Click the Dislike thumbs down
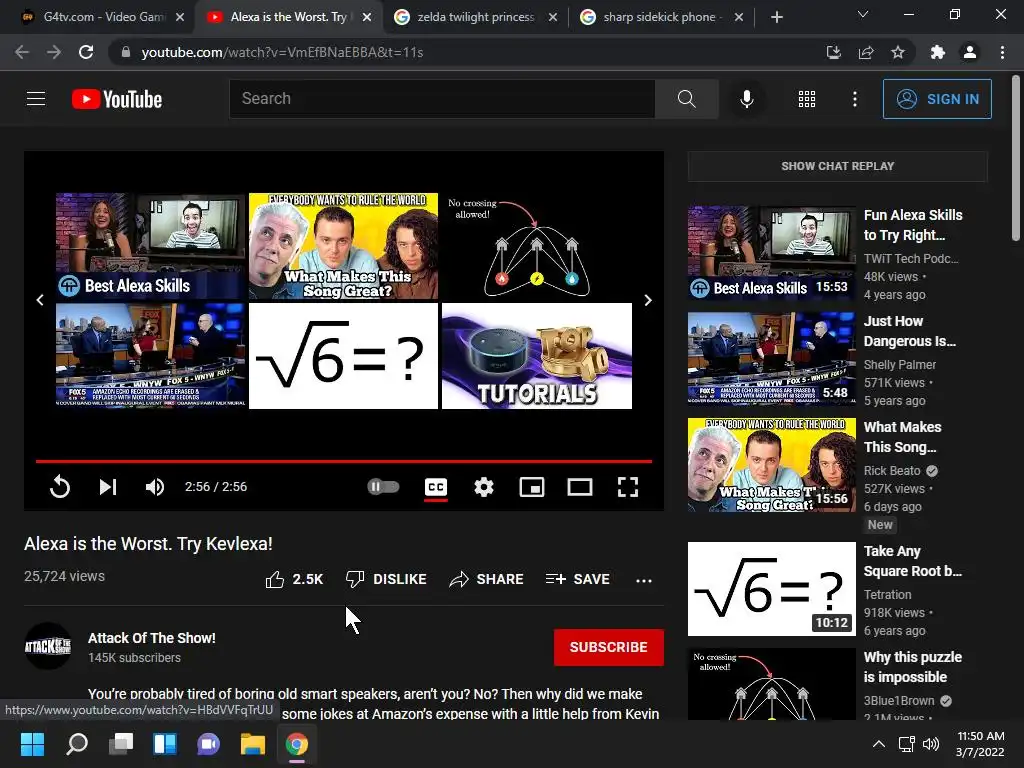 click(386, 579)
